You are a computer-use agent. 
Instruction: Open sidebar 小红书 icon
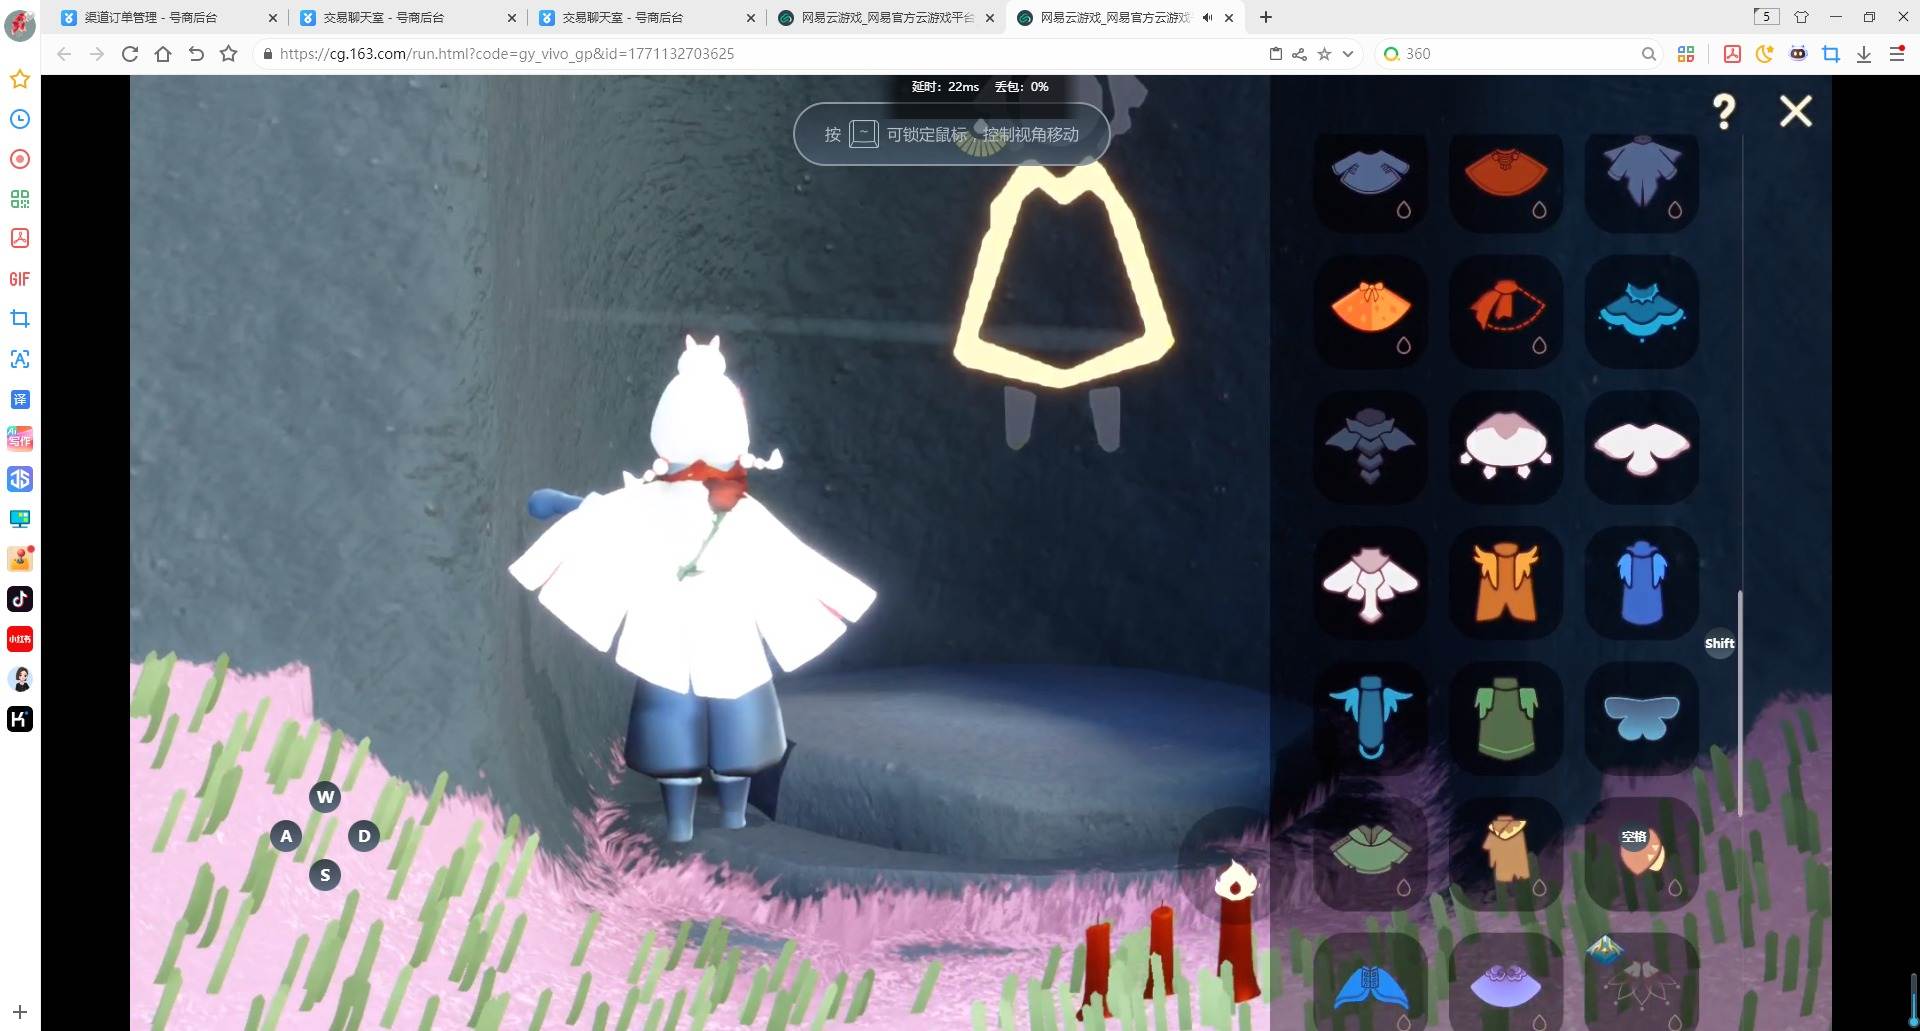coord(20,639)
